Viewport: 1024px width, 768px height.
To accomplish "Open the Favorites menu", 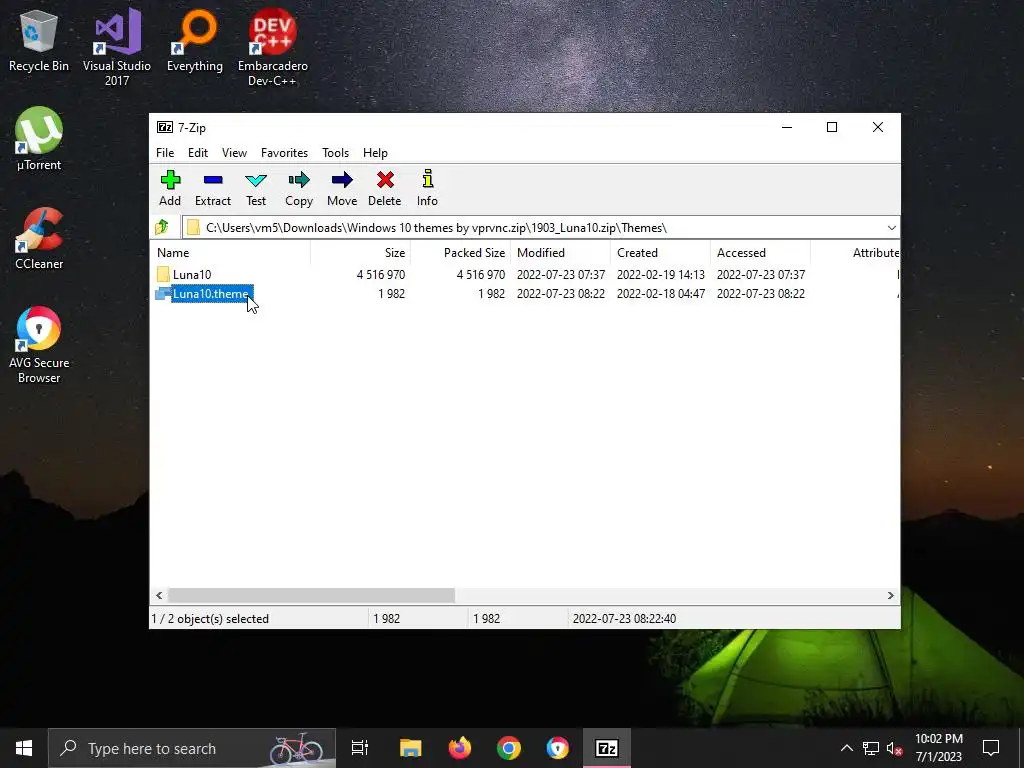I will [284, 153].
